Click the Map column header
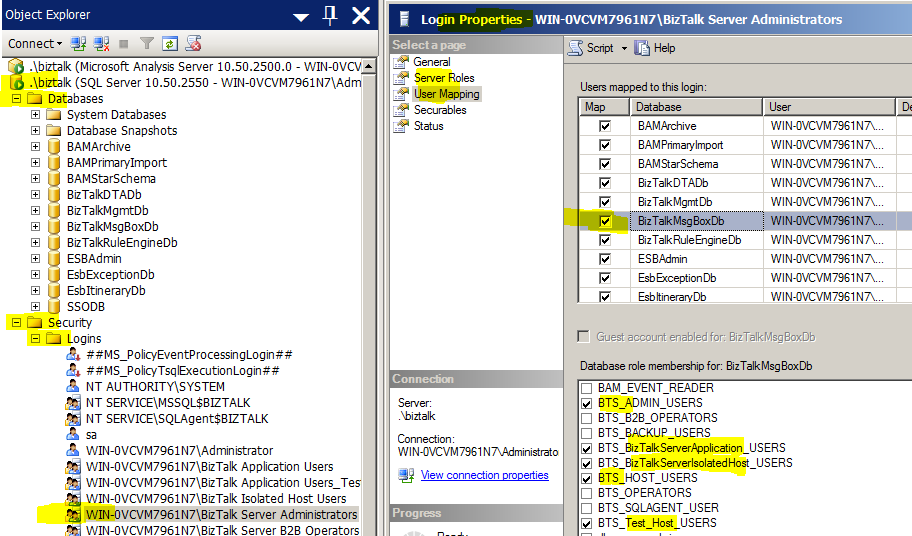 click(604, 107)
